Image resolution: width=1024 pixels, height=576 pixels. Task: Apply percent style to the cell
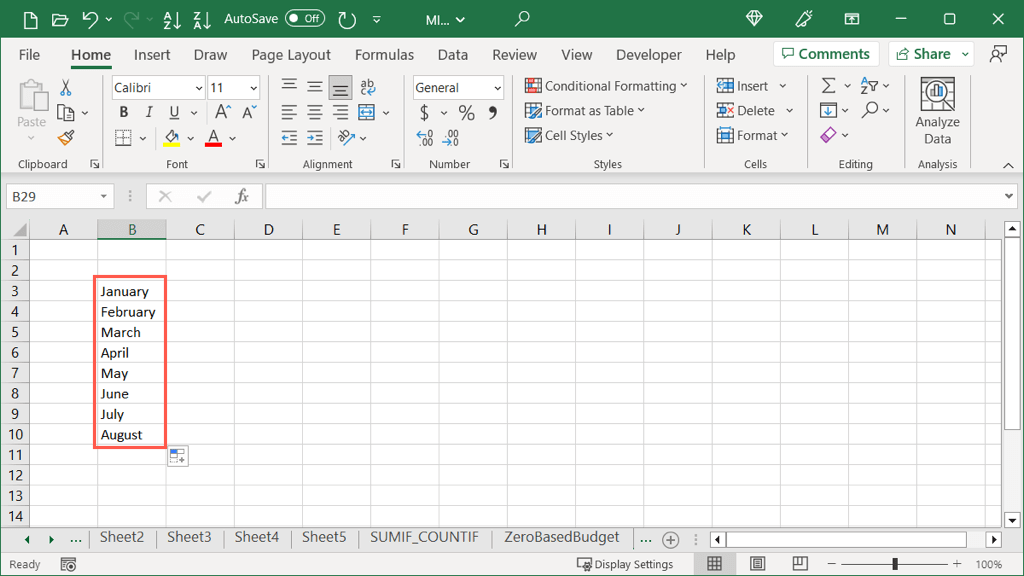click(466, 113)
